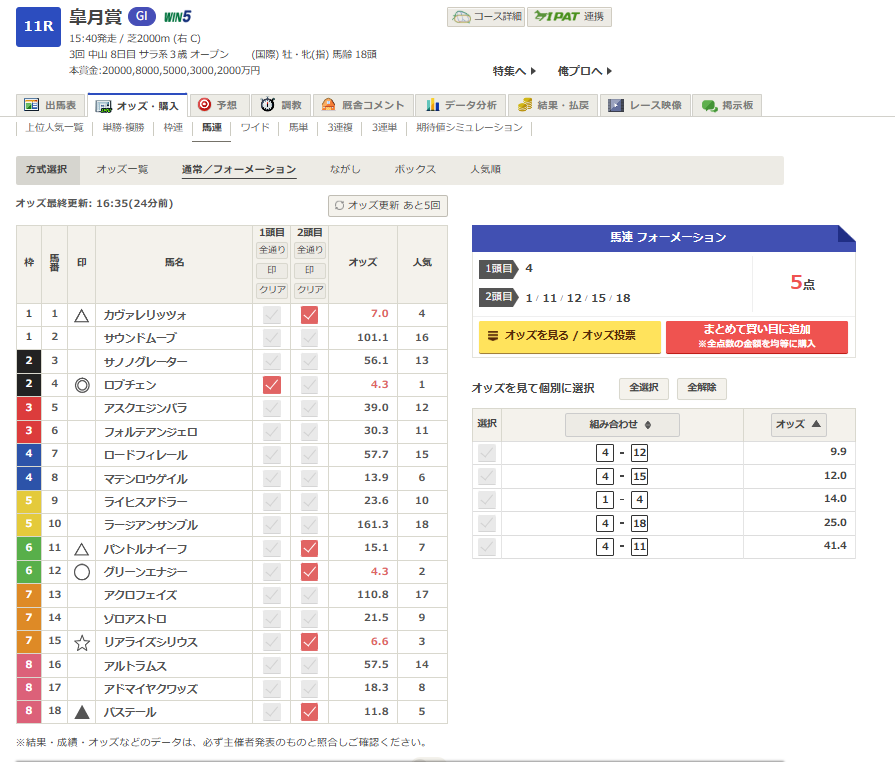Select the ボックス betting method tab
This screenshot has height=762, width=895.
click(415, 170)
